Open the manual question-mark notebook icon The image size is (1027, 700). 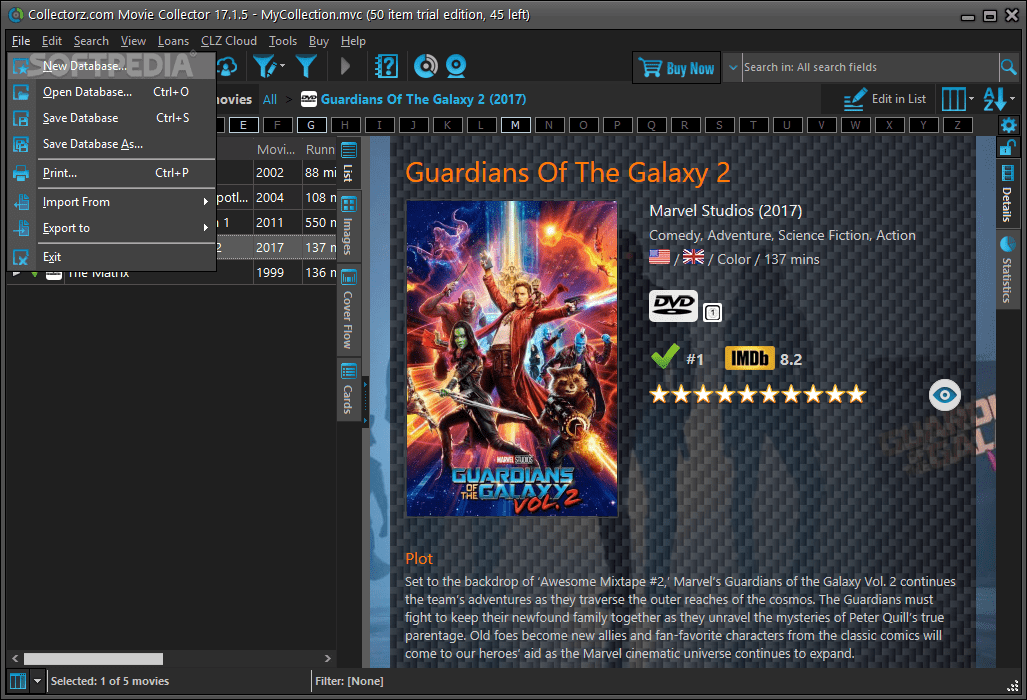(x=386, y=66)
